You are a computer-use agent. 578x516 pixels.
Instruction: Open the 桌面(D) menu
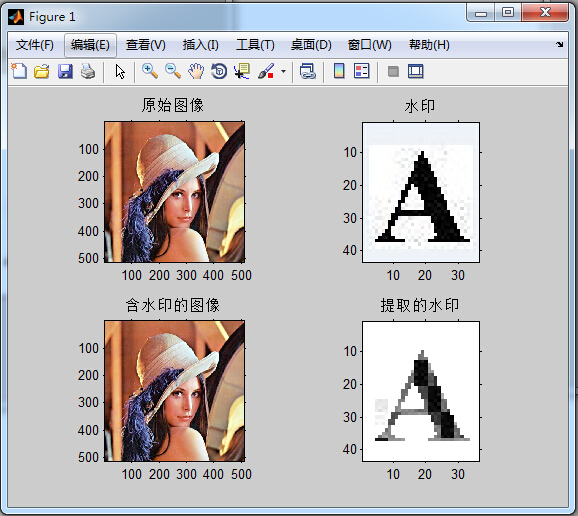tap(311, 45)
